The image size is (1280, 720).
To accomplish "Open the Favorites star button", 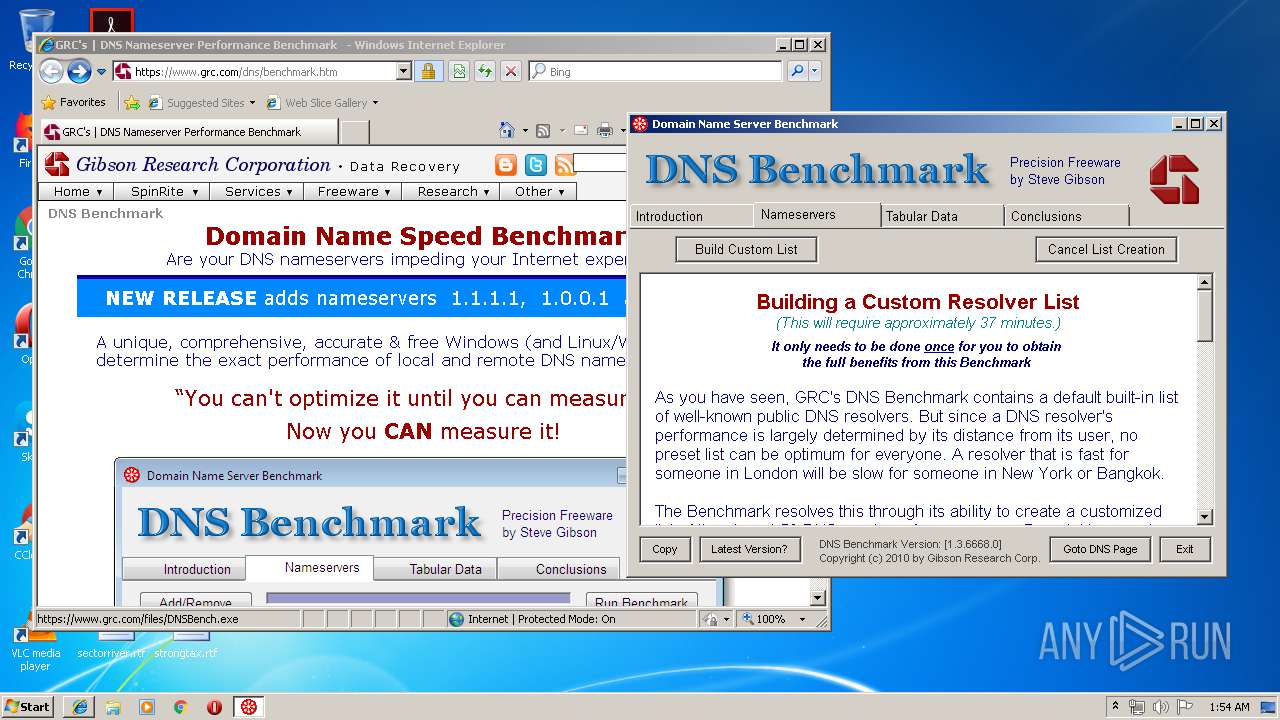I will 73,102.
